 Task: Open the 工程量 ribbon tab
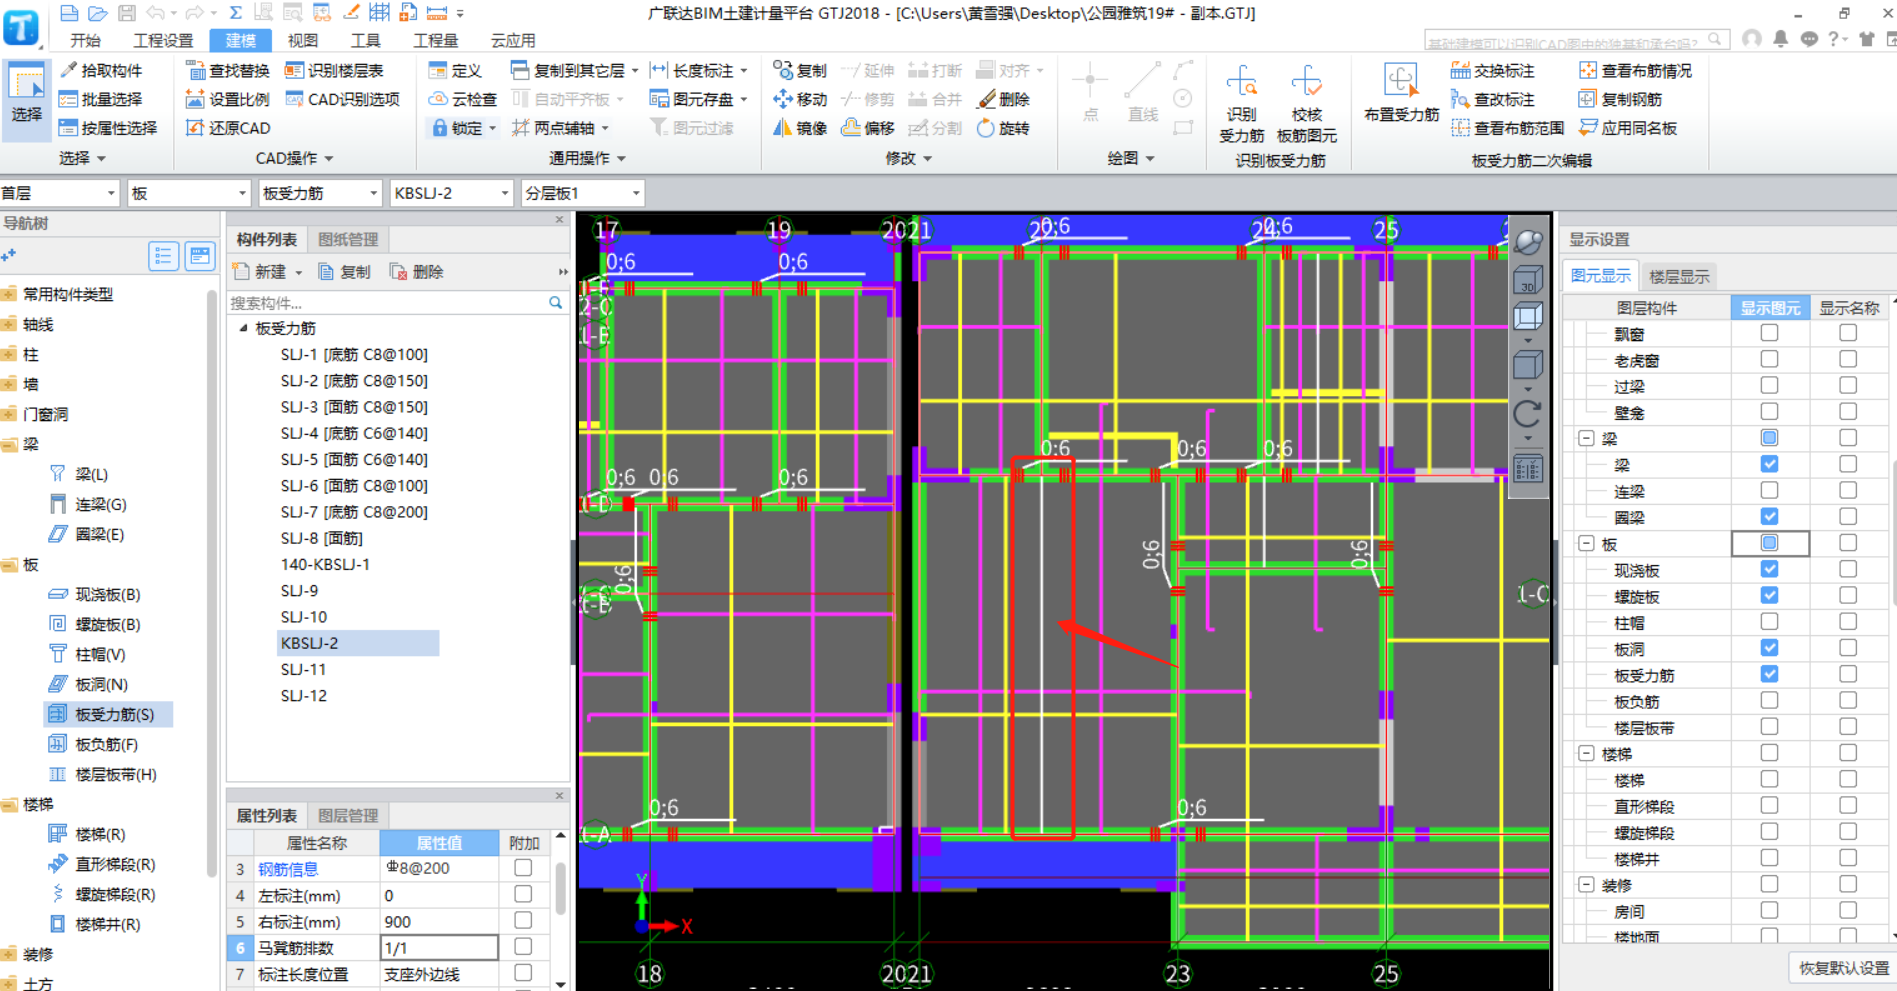(436, 40)
